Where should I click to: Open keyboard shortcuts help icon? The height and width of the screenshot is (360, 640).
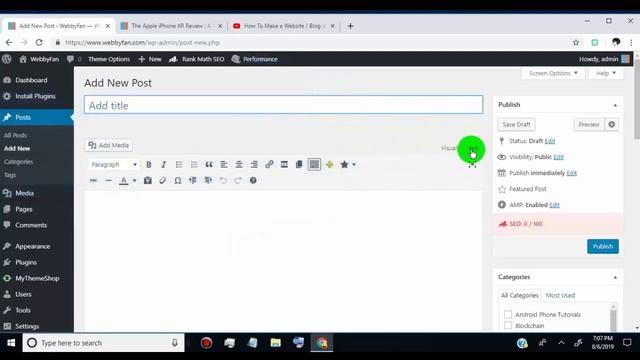click(x=253, y=180)
